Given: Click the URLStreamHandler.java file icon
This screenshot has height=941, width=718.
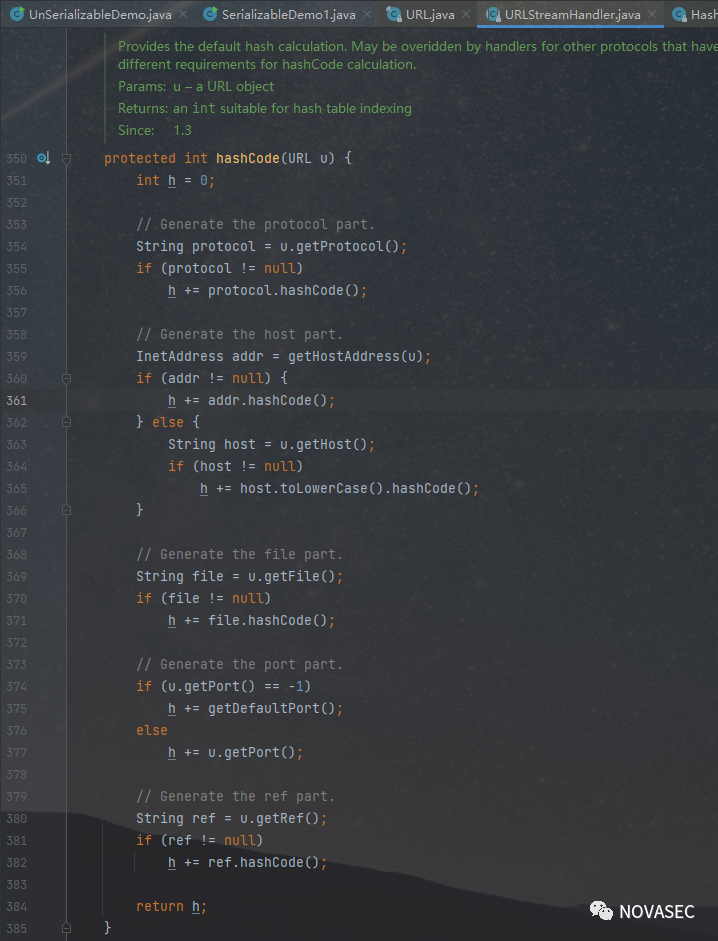Looking at the screenshot, I should pyautogui.click(x=493, y=14).
